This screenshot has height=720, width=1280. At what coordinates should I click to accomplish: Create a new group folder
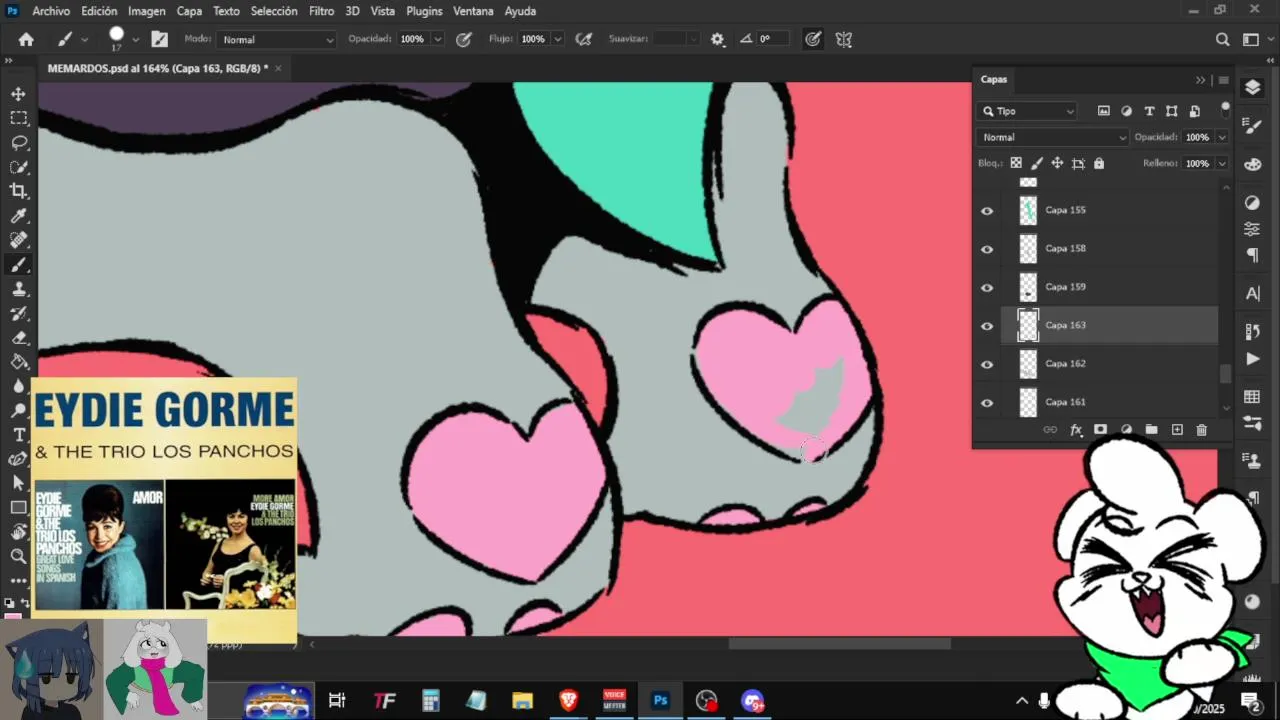1151,430
